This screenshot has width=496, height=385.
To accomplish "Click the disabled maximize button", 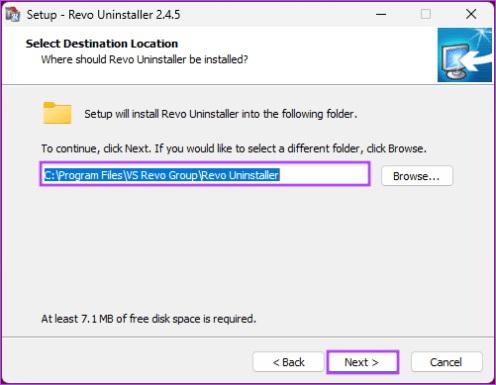I will point(426,14).
